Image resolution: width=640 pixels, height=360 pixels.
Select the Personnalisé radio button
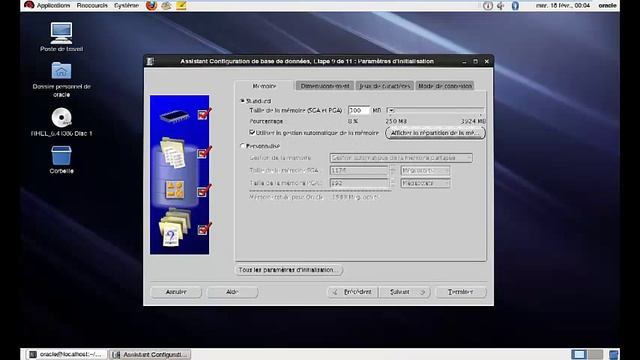[242, 146]
